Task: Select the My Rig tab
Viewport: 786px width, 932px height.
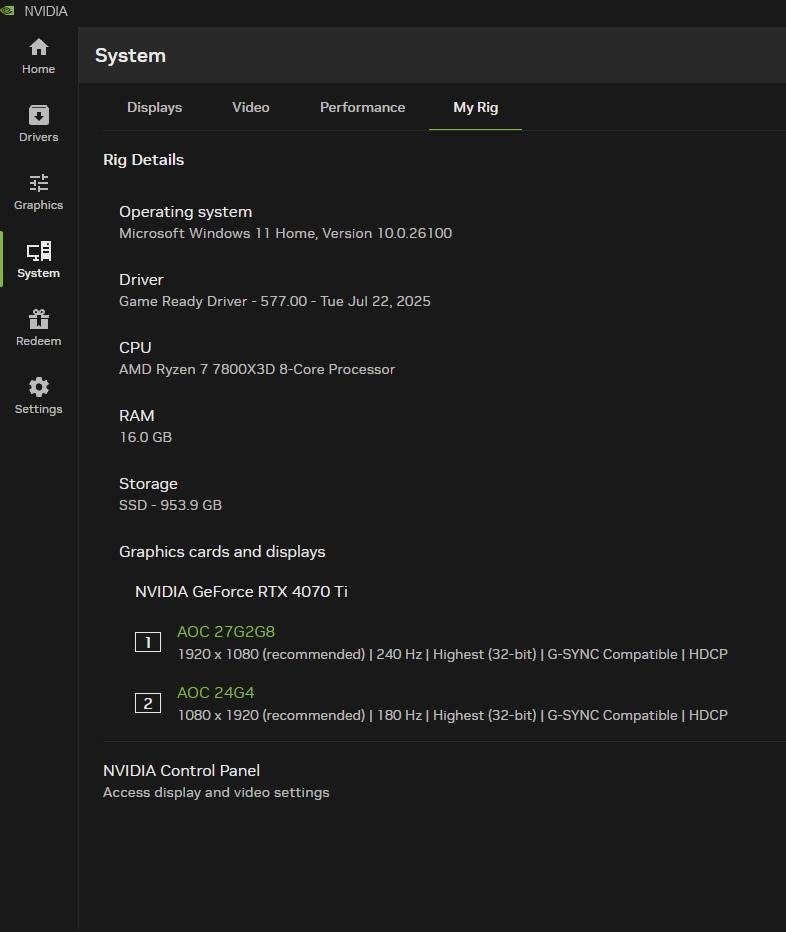Action: tap(475, 107)
